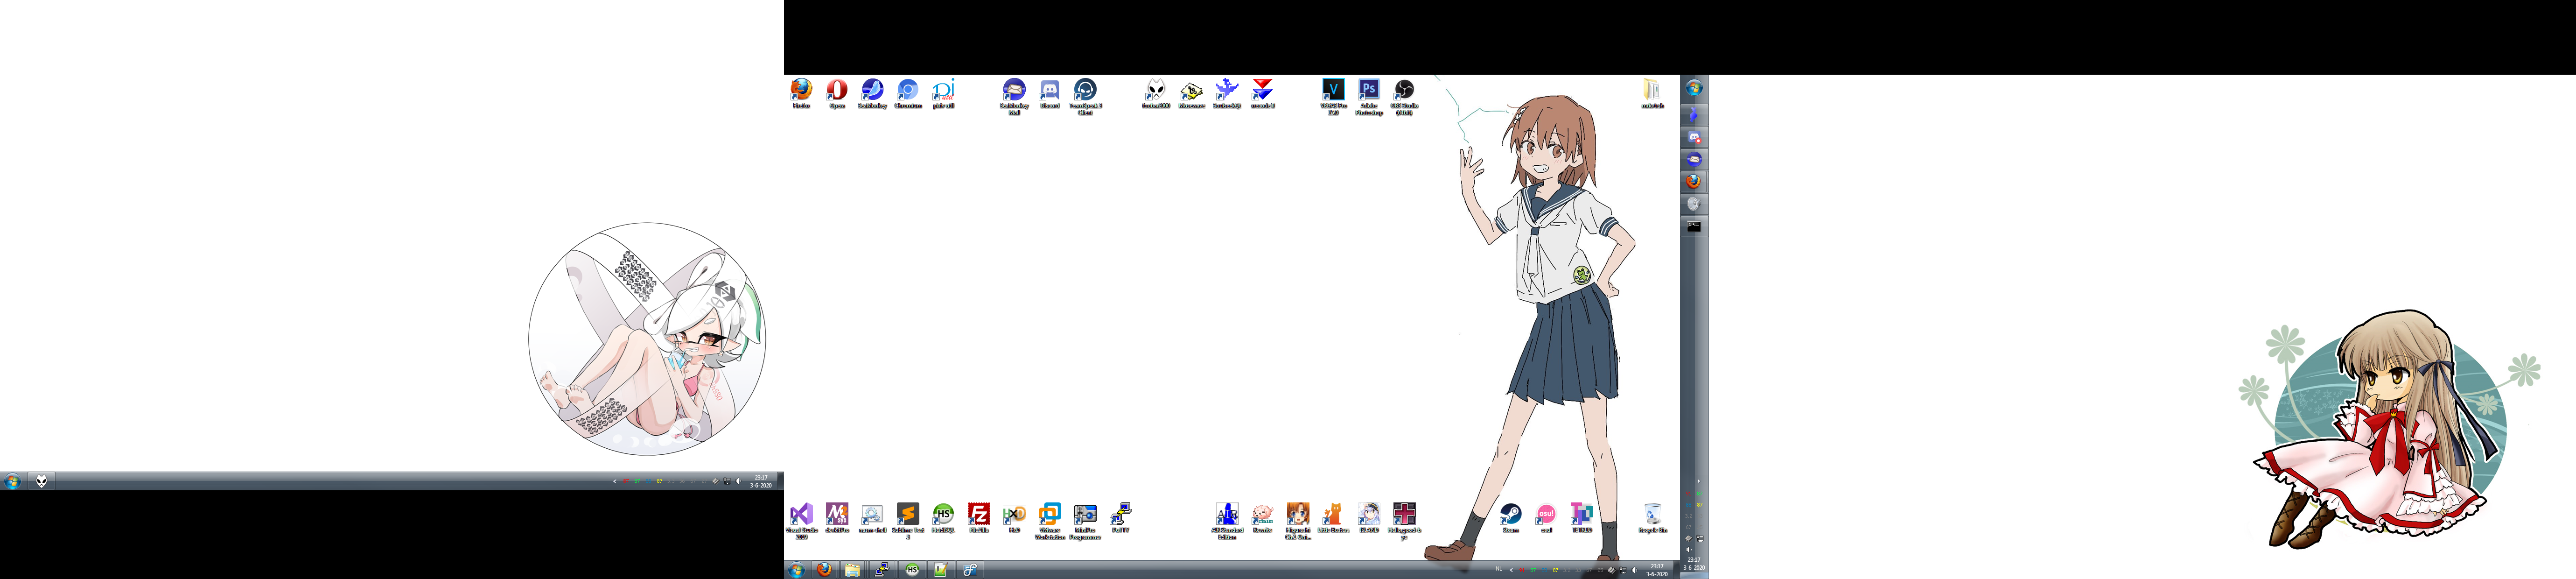This screenshot has width=2576, height=579.
Task: Open center taskbar clock showing 23:17
Action: click(1657, 570)
